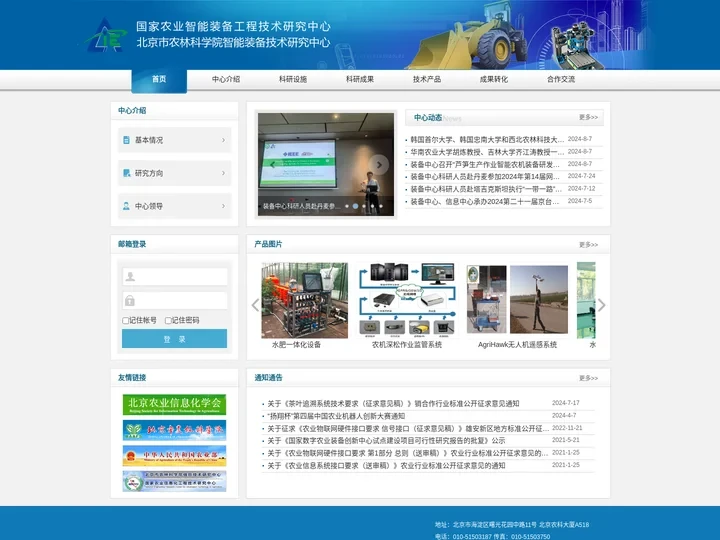Expand 中心领导 with its chevron
720x540 pixels.
tap(224, 206)
